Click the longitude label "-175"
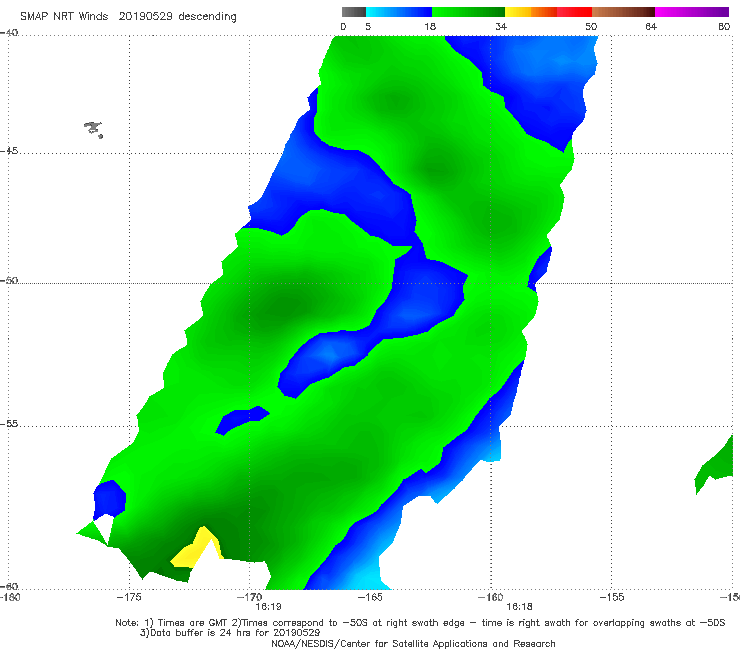Viewport: 740px width, 650px height. click(x=129, y=597)
